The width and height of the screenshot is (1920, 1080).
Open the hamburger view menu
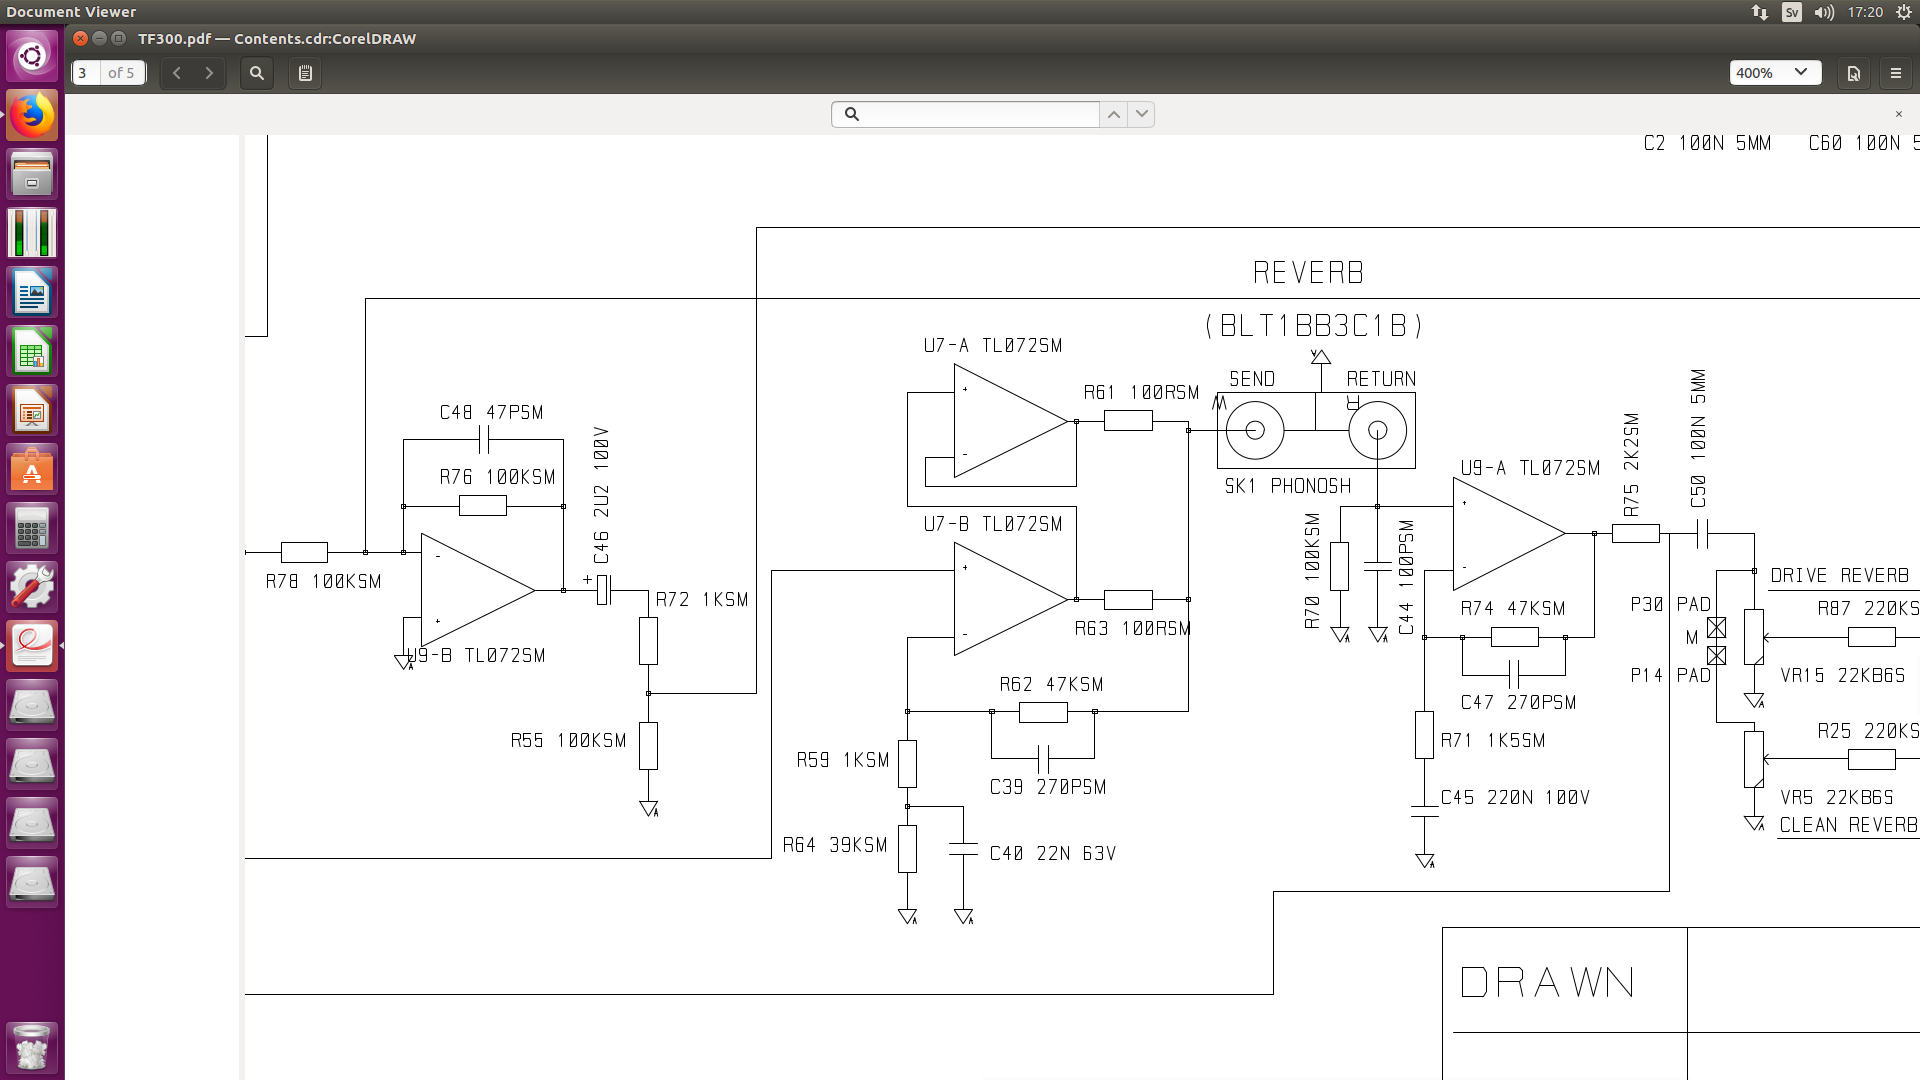point(1895,73)
